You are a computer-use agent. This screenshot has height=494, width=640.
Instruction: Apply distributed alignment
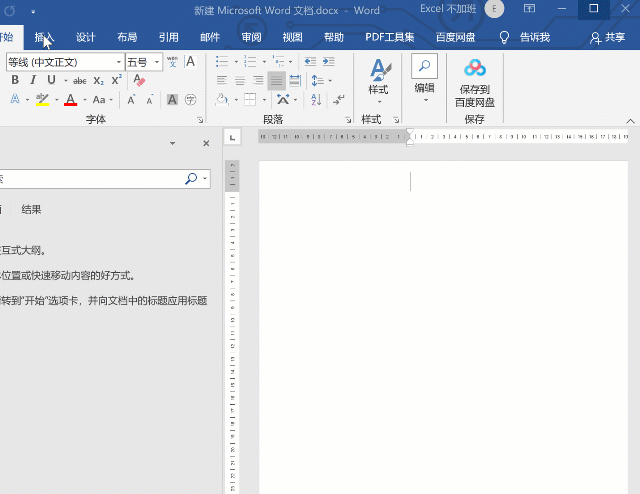click(x=295, y=80)
